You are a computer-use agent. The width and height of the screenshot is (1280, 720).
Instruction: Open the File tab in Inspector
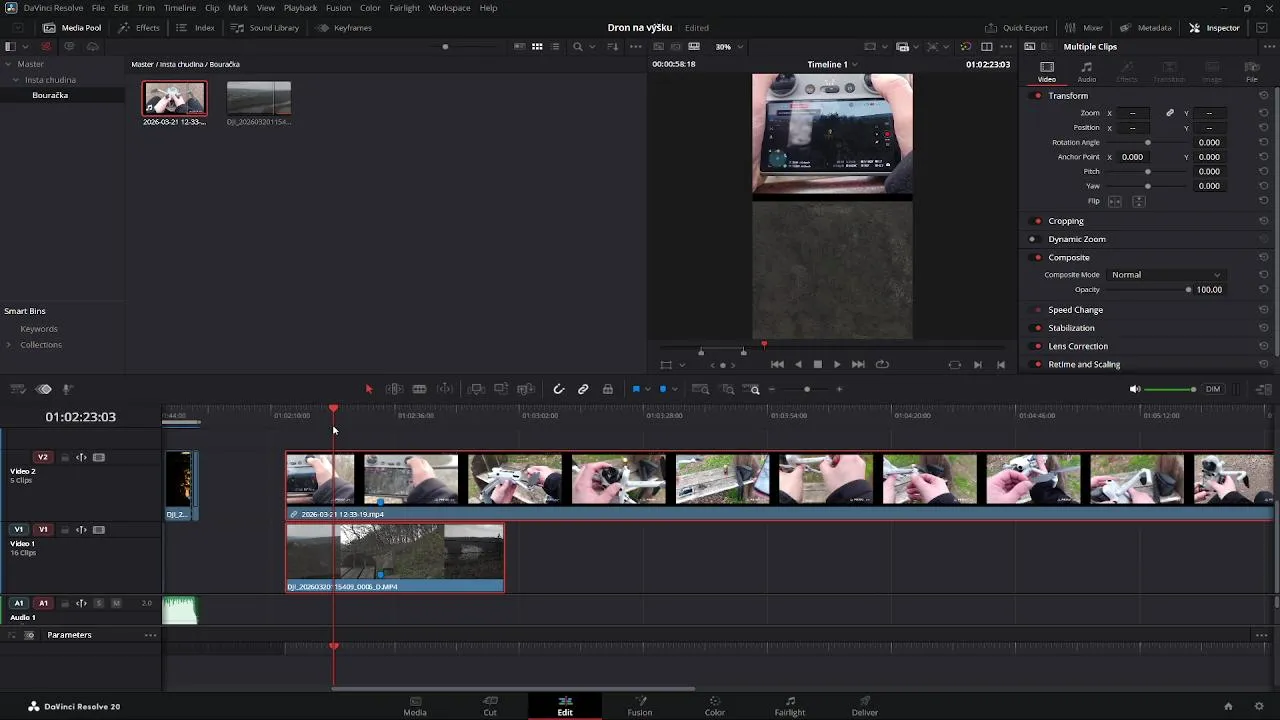pos(1251,72)
